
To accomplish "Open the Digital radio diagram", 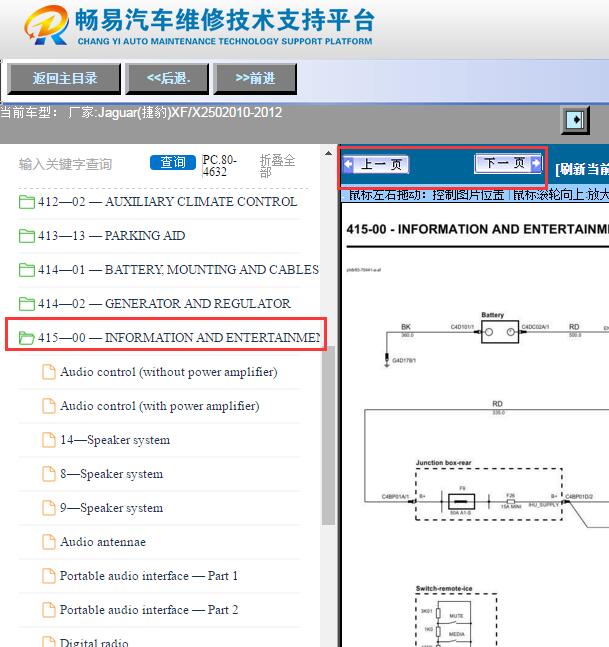I will tap(94, 642).
